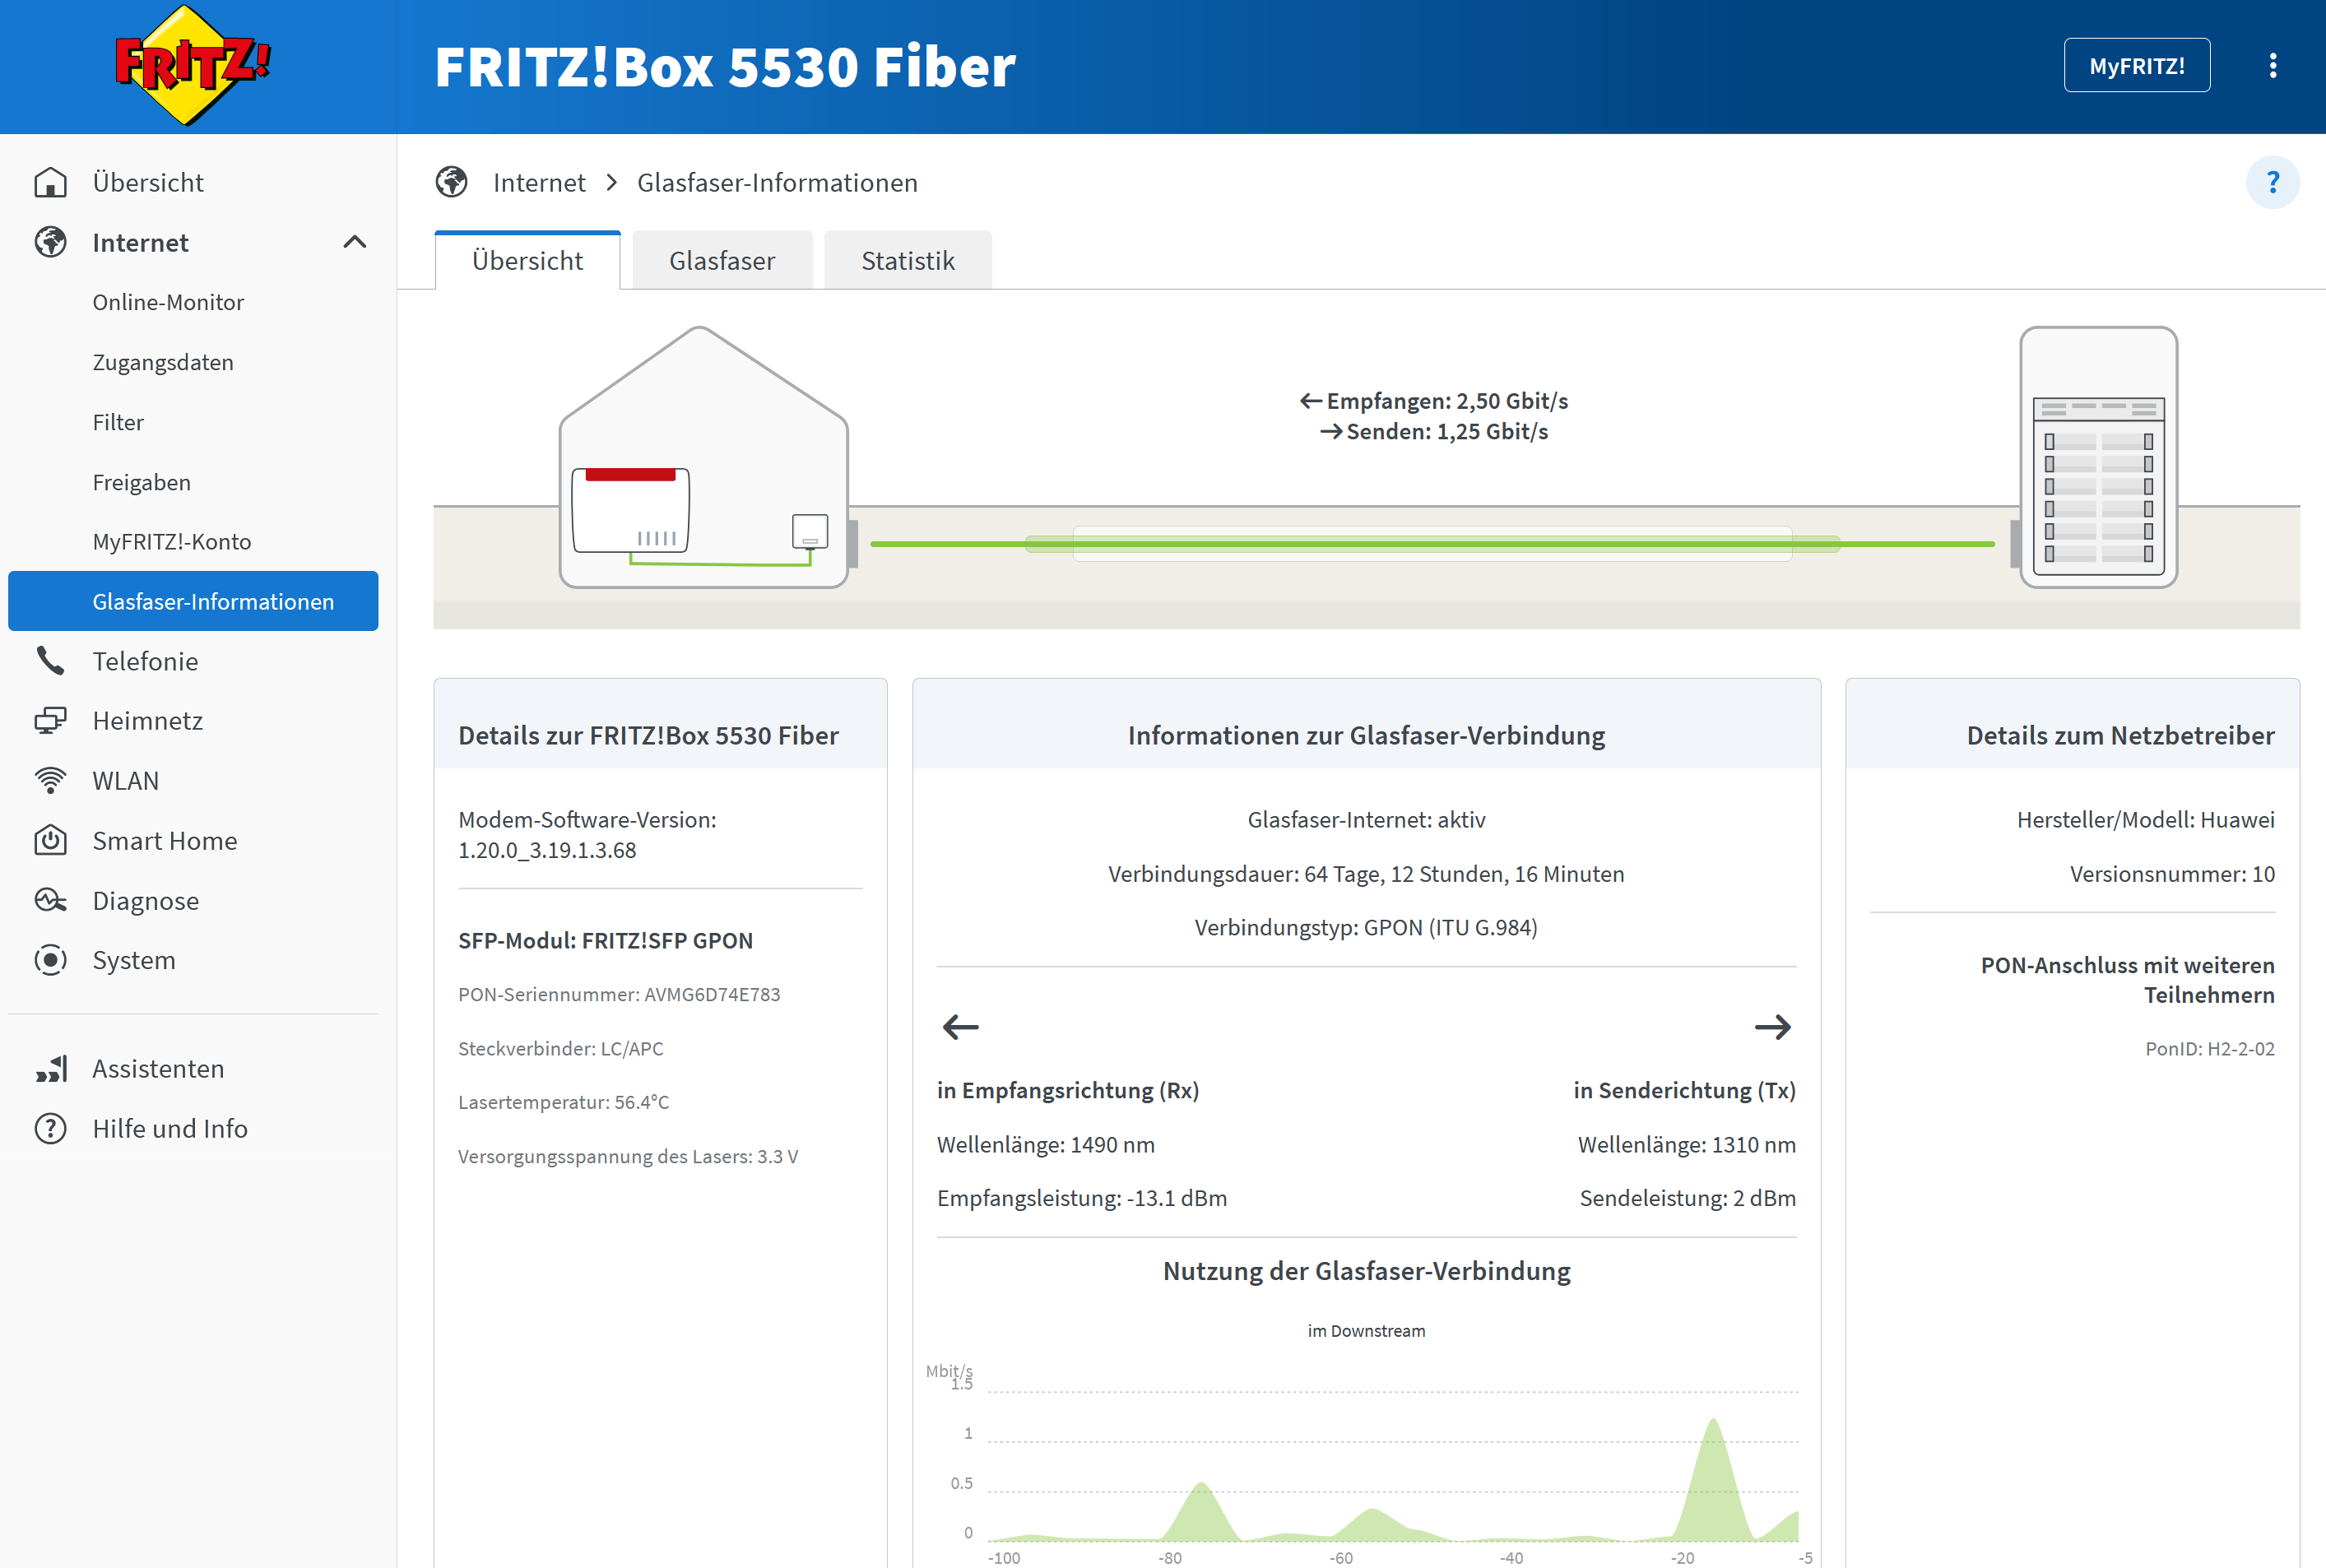Open Hilfe und Info in sidebar
This screenshot has width=2326, height=1568.
(x=170, y=1129)
